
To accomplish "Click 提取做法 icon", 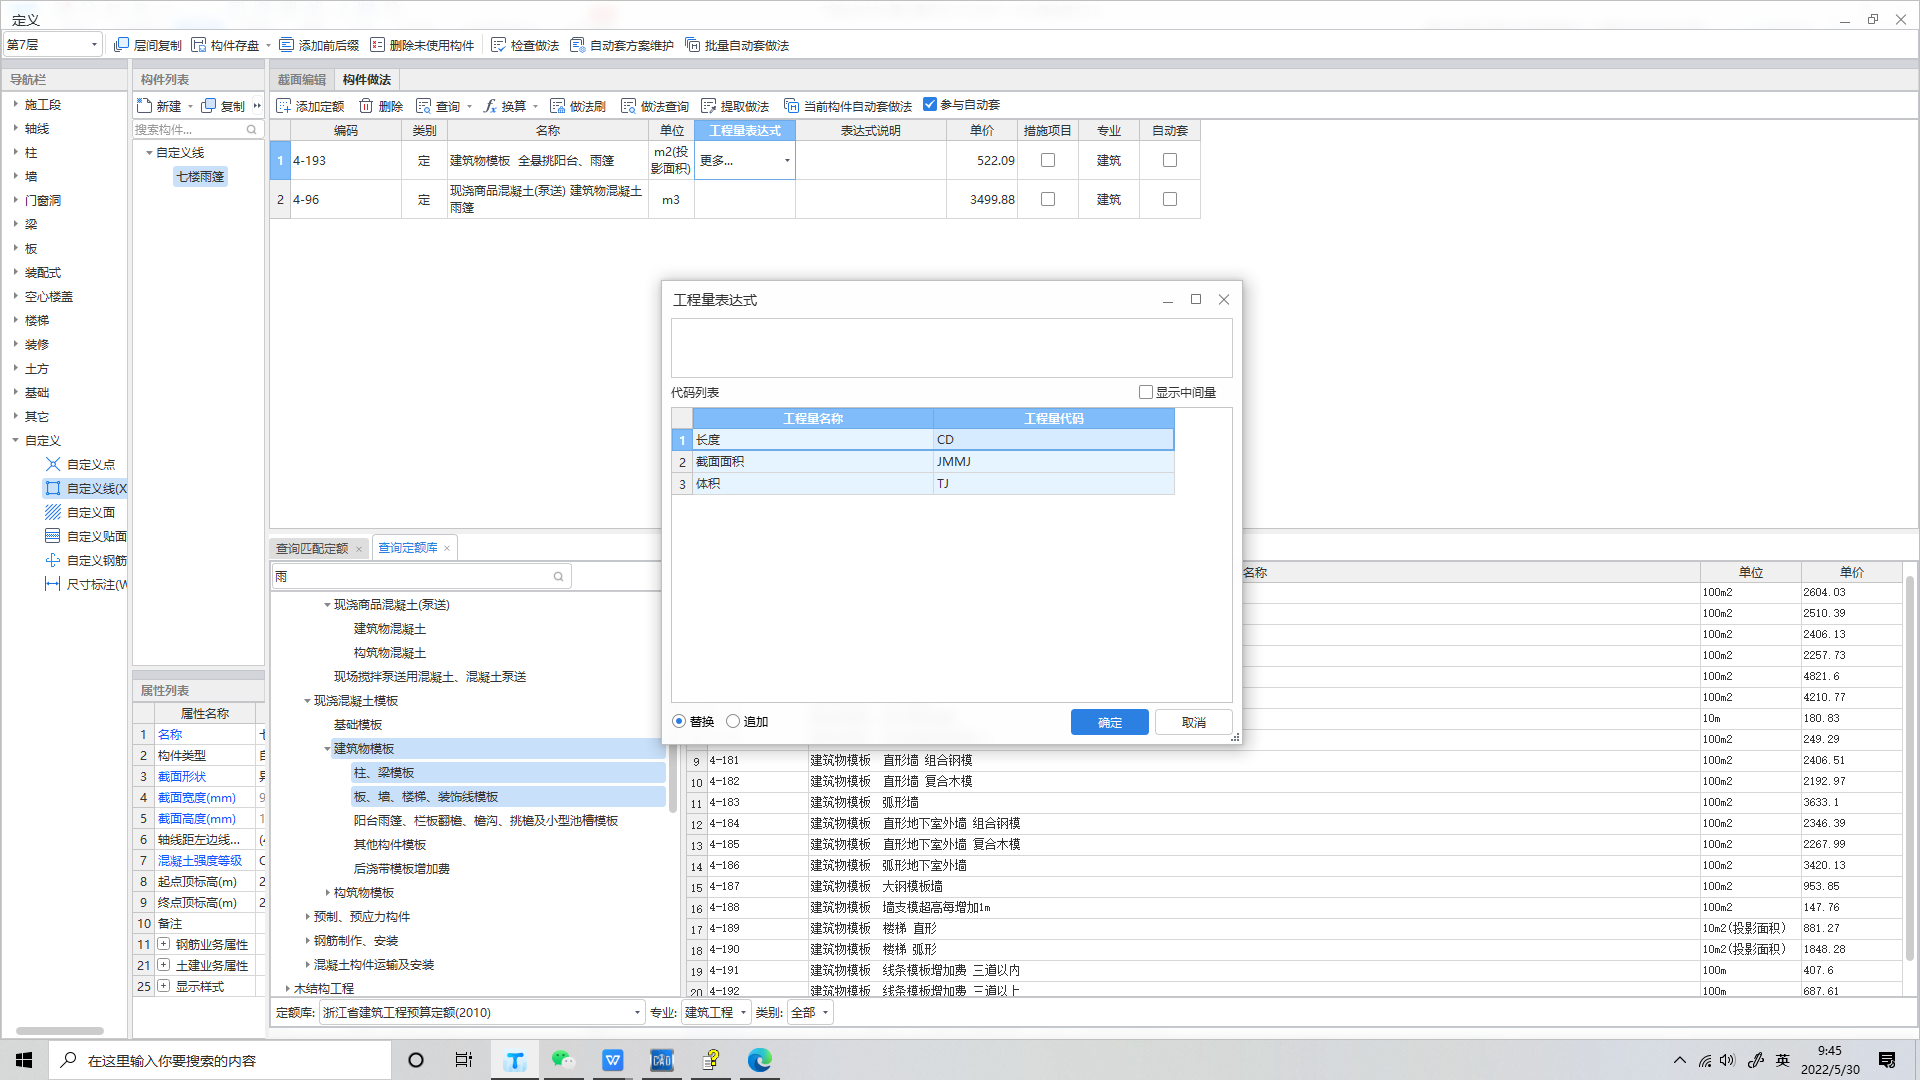I will 709,106.
